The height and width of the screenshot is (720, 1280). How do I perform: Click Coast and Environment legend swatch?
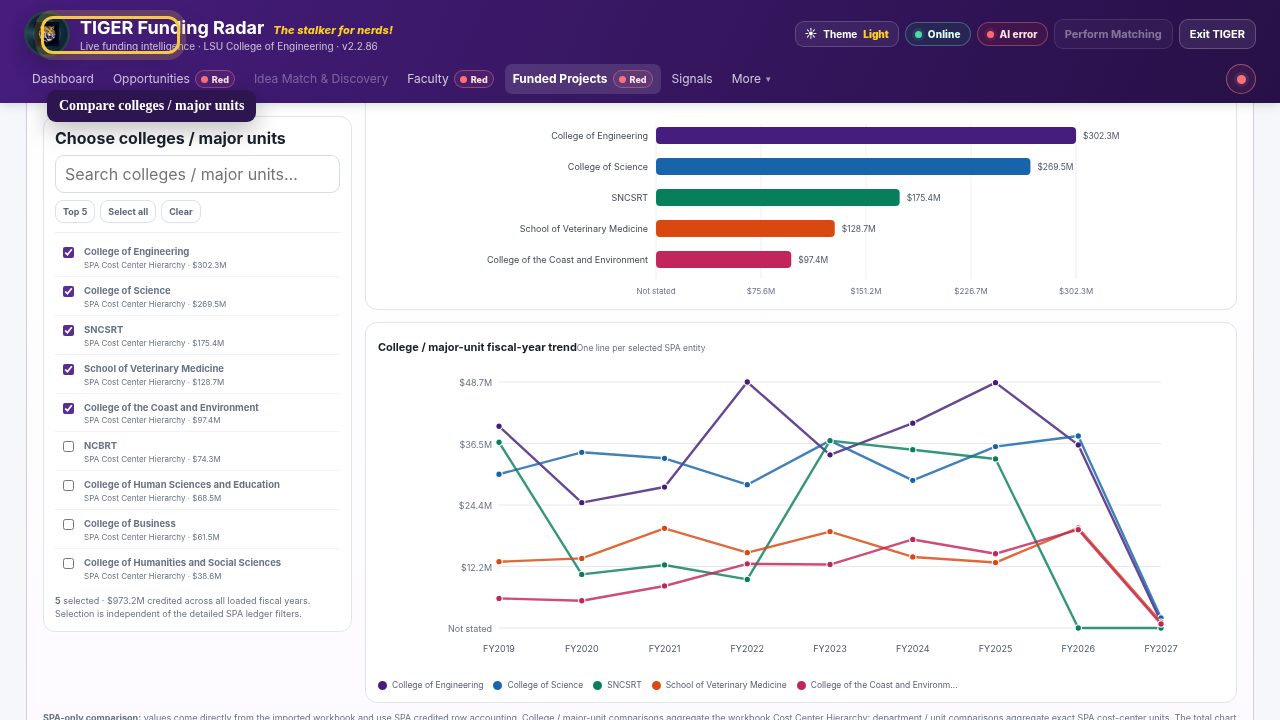tap(802, 686)
